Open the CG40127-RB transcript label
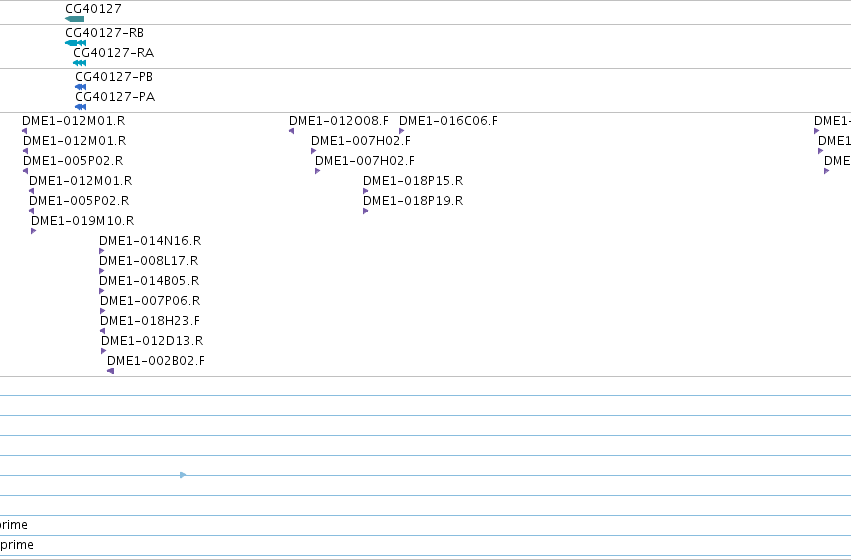This screenshot has width=851, height=560. (x=105, y=33)
